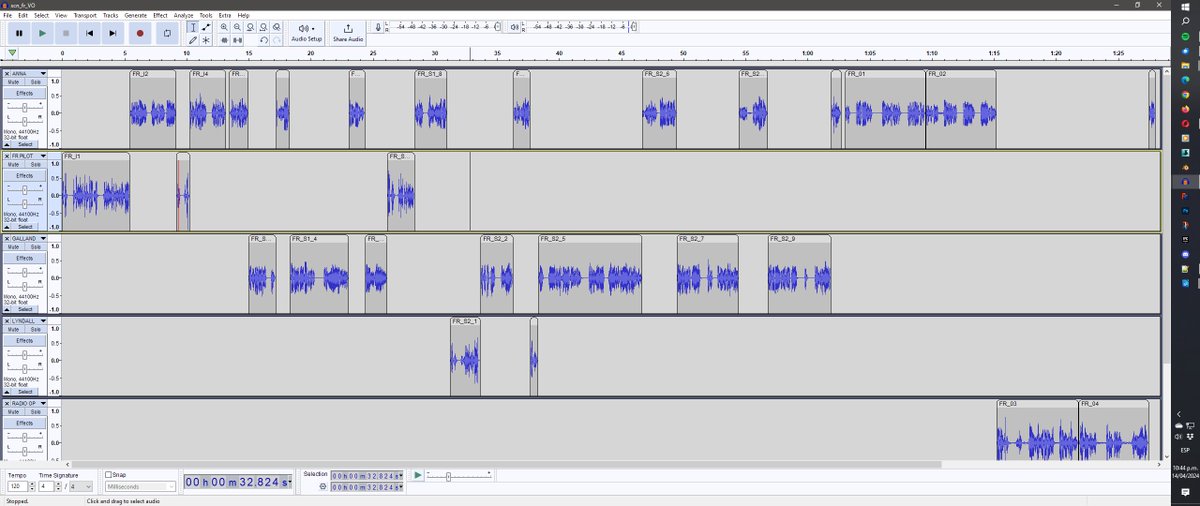Toggle the Loop button
The width and height of the screenshot is (1200, 506).
click(167, 33)
